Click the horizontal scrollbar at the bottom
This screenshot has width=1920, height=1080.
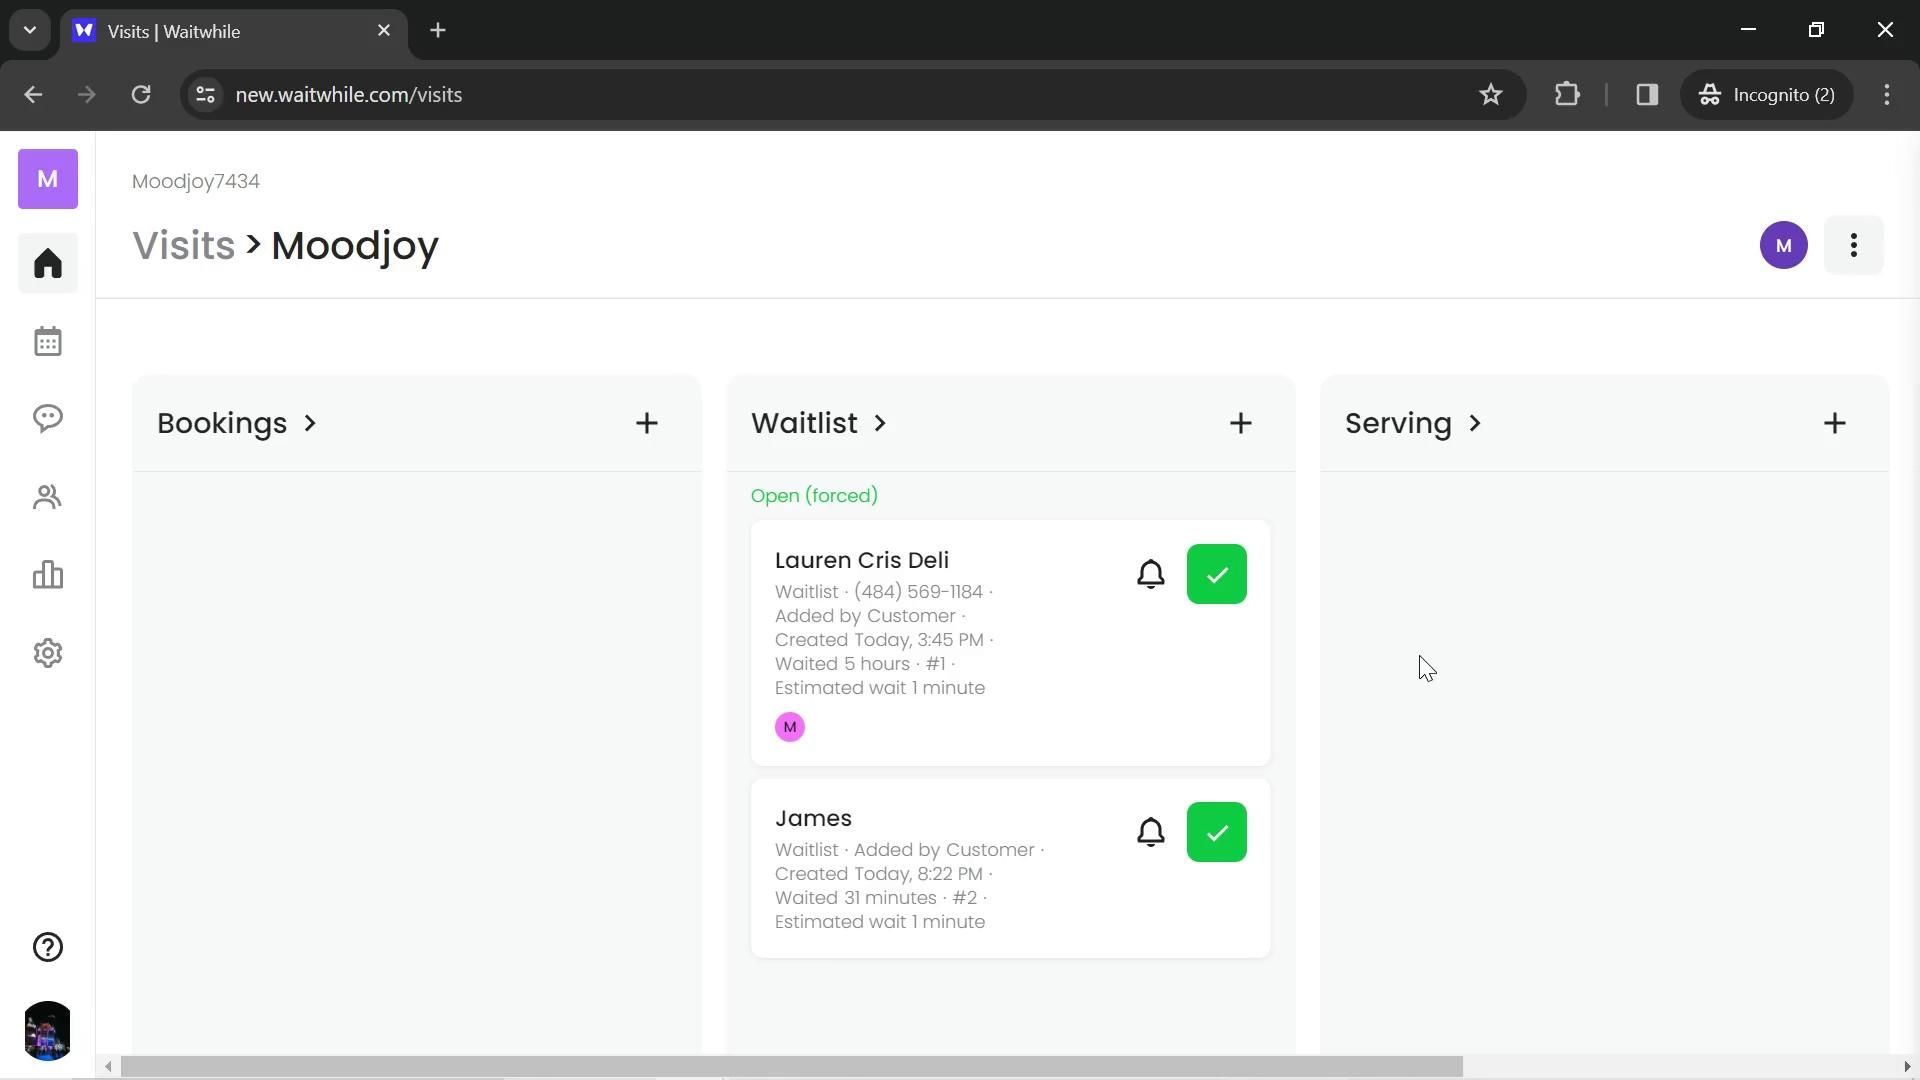point(790,1067)
